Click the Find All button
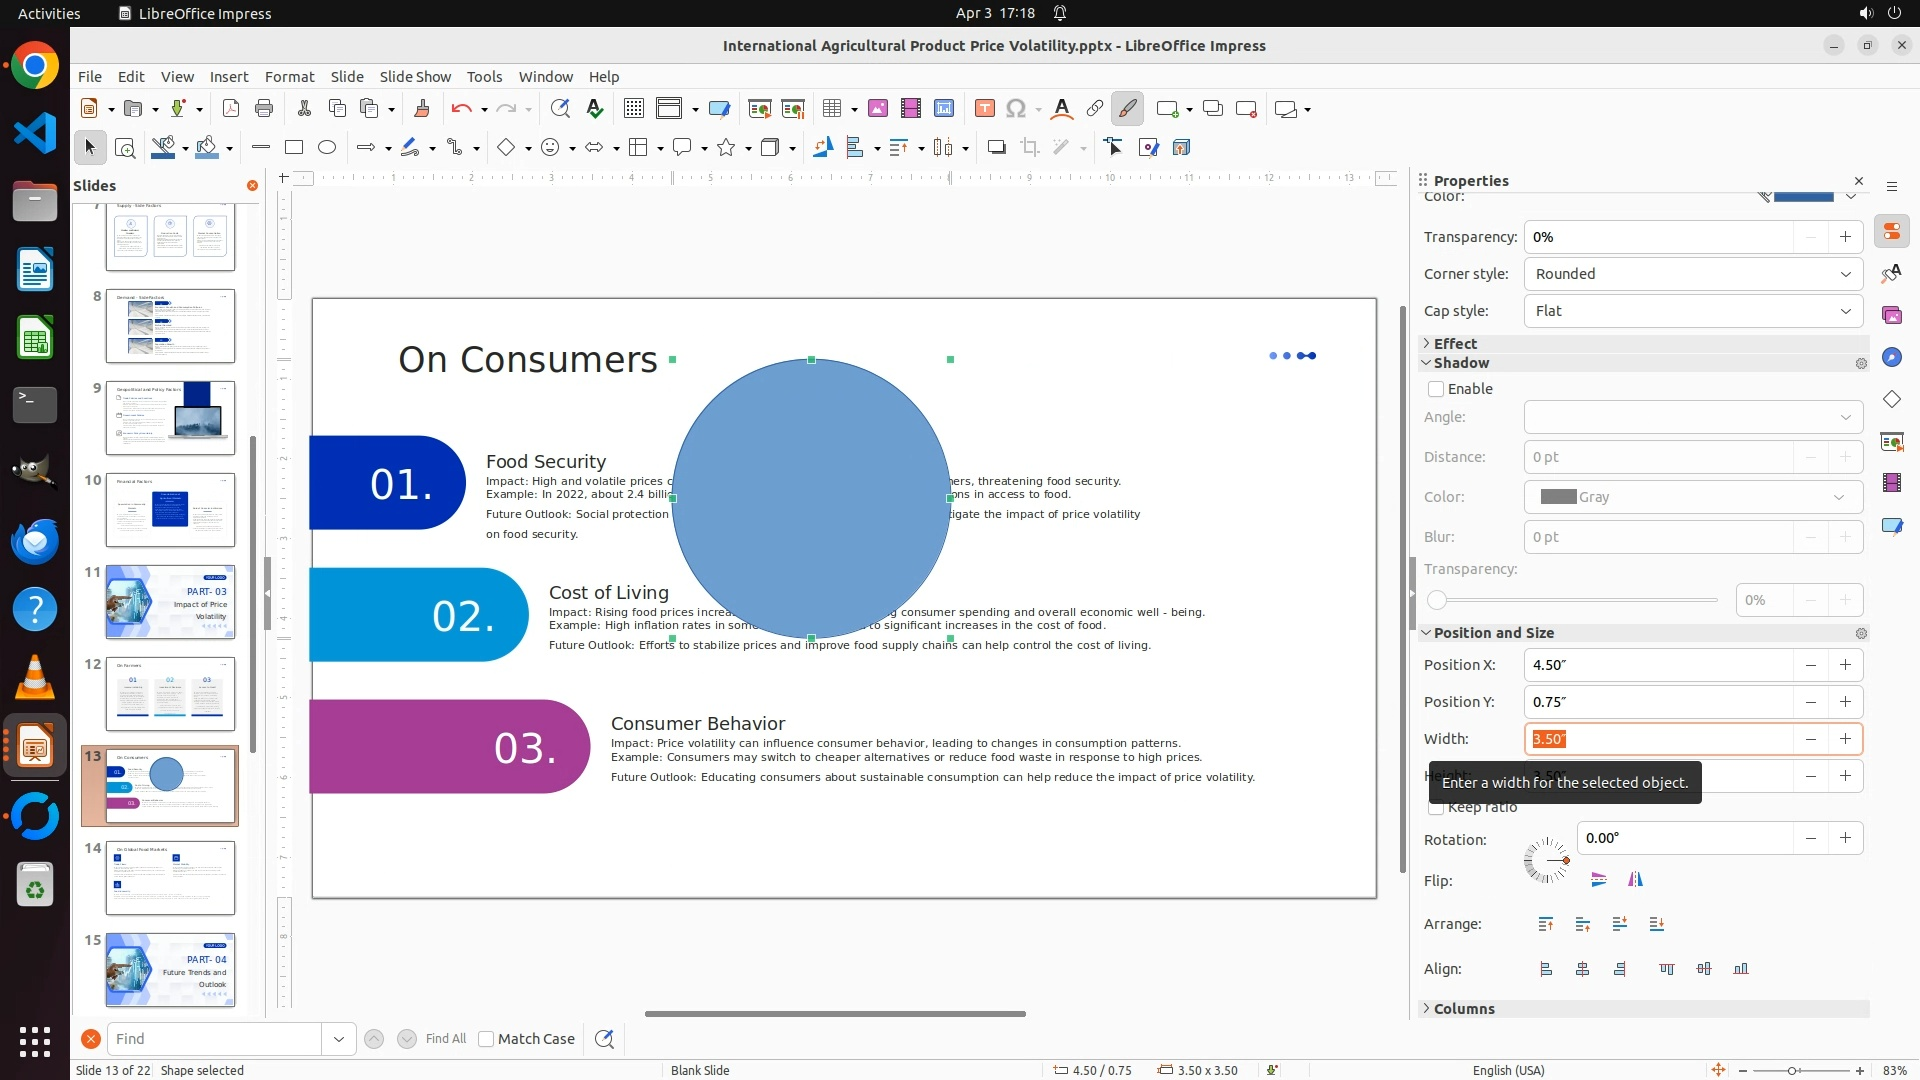 coord(445,1039)
